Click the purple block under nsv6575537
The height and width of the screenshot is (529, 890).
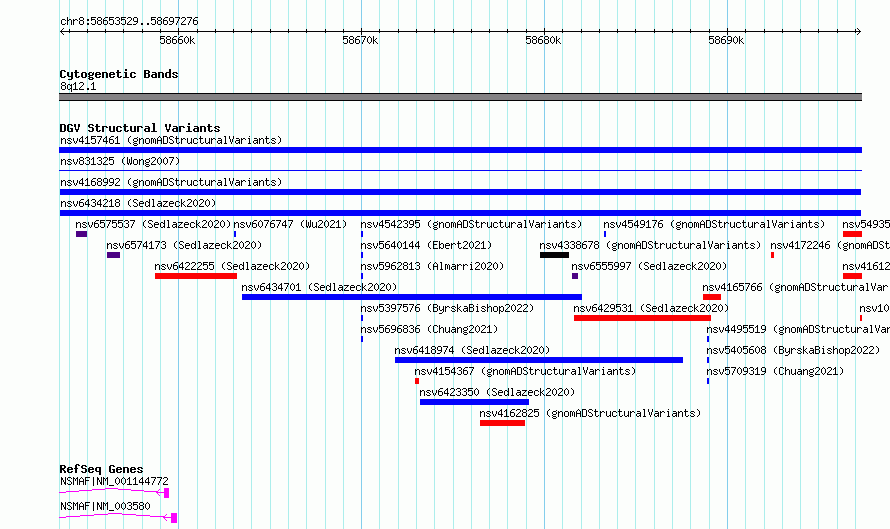[81, 234]
